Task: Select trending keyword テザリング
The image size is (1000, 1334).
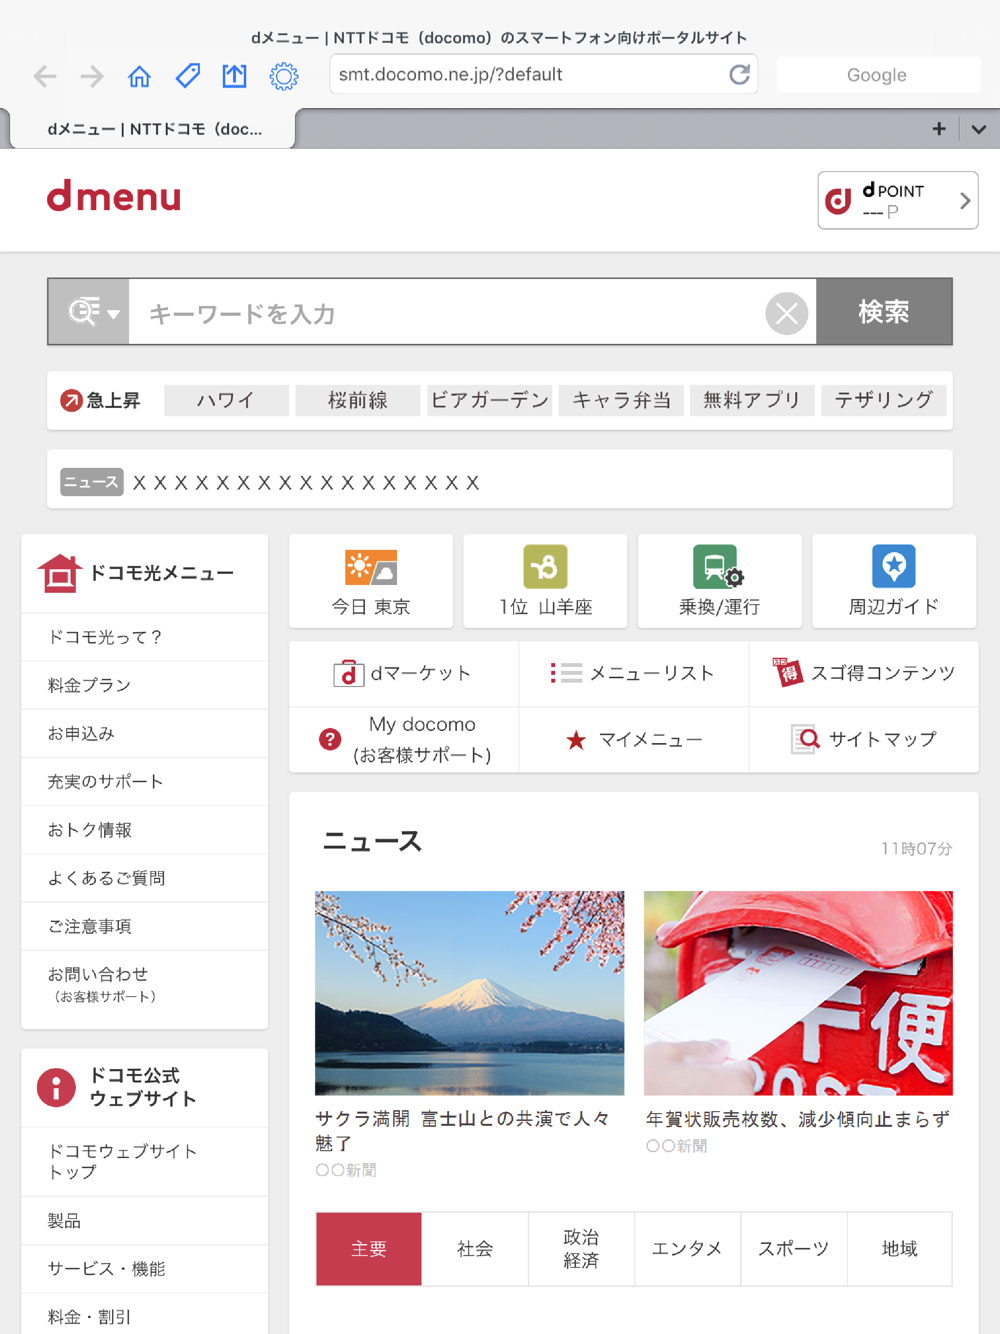Action: [884, 400]
